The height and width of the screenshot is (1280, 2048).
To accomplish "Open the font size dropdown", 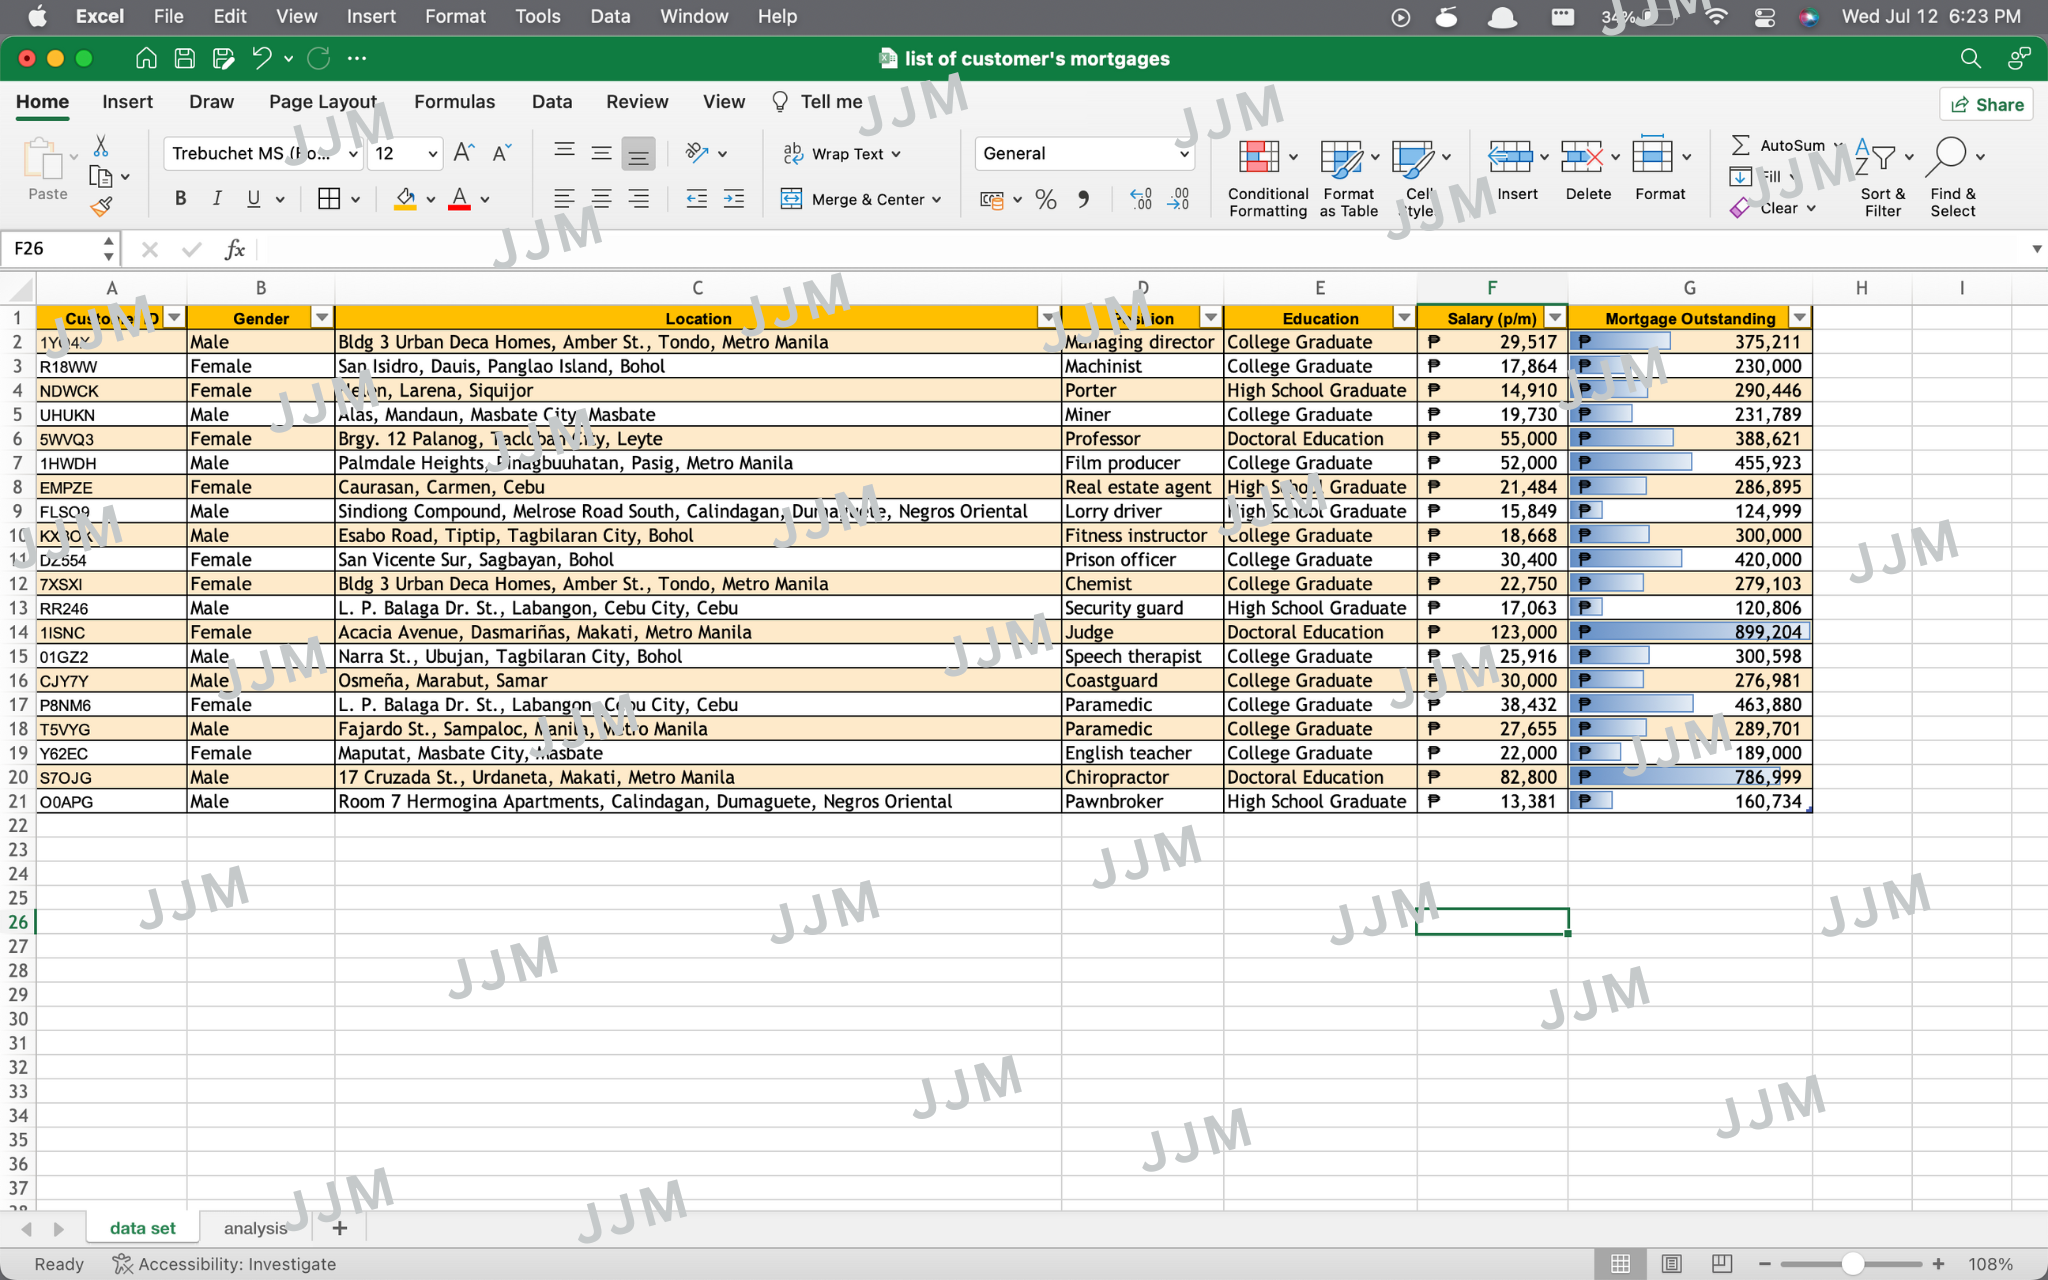I will [x=432, y=154].
